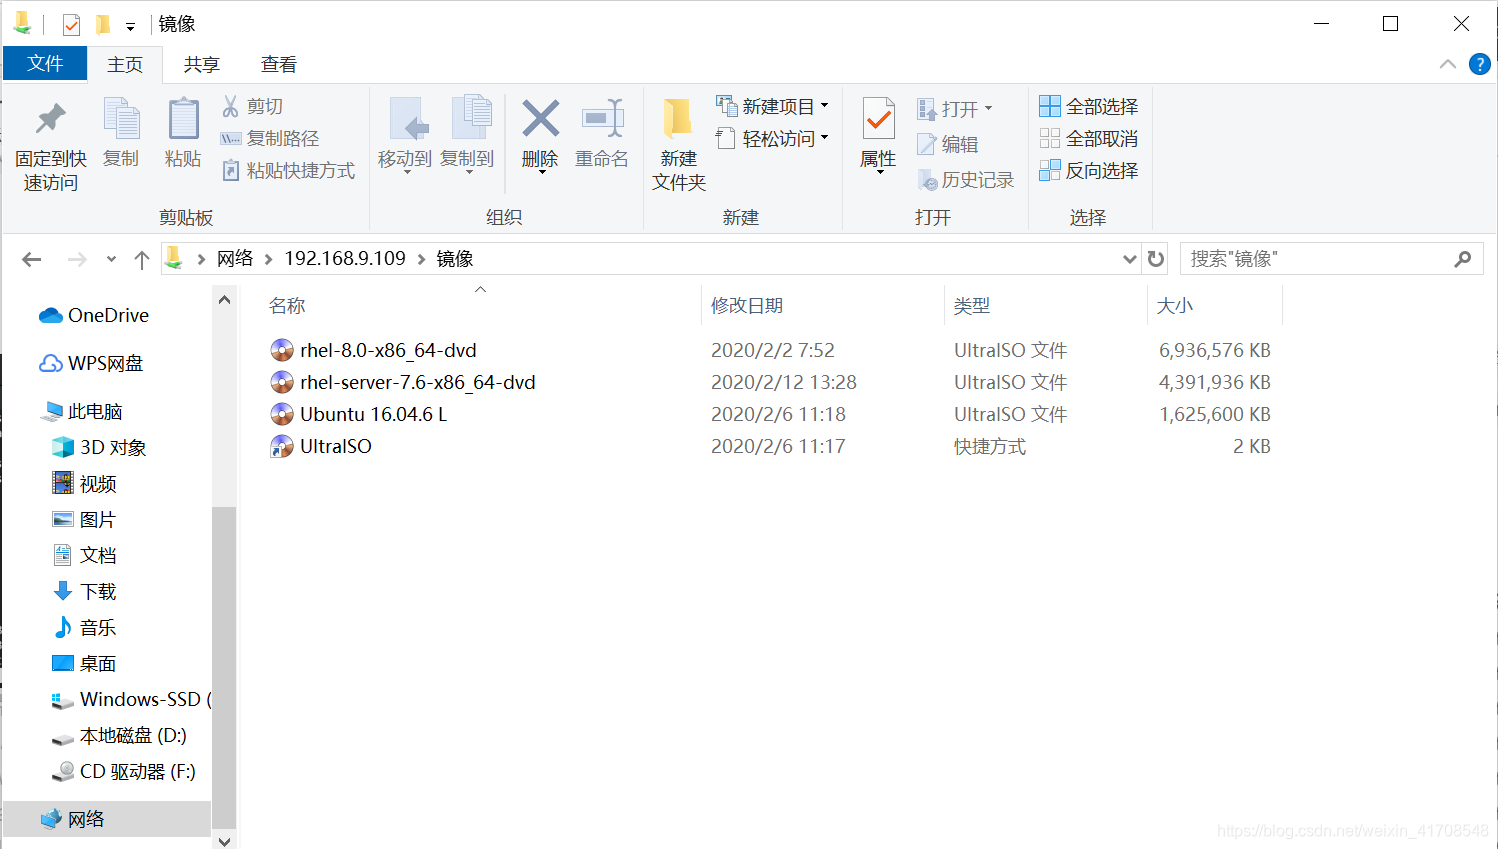Click the search magnifier icon

click(x=1463, y=259)
